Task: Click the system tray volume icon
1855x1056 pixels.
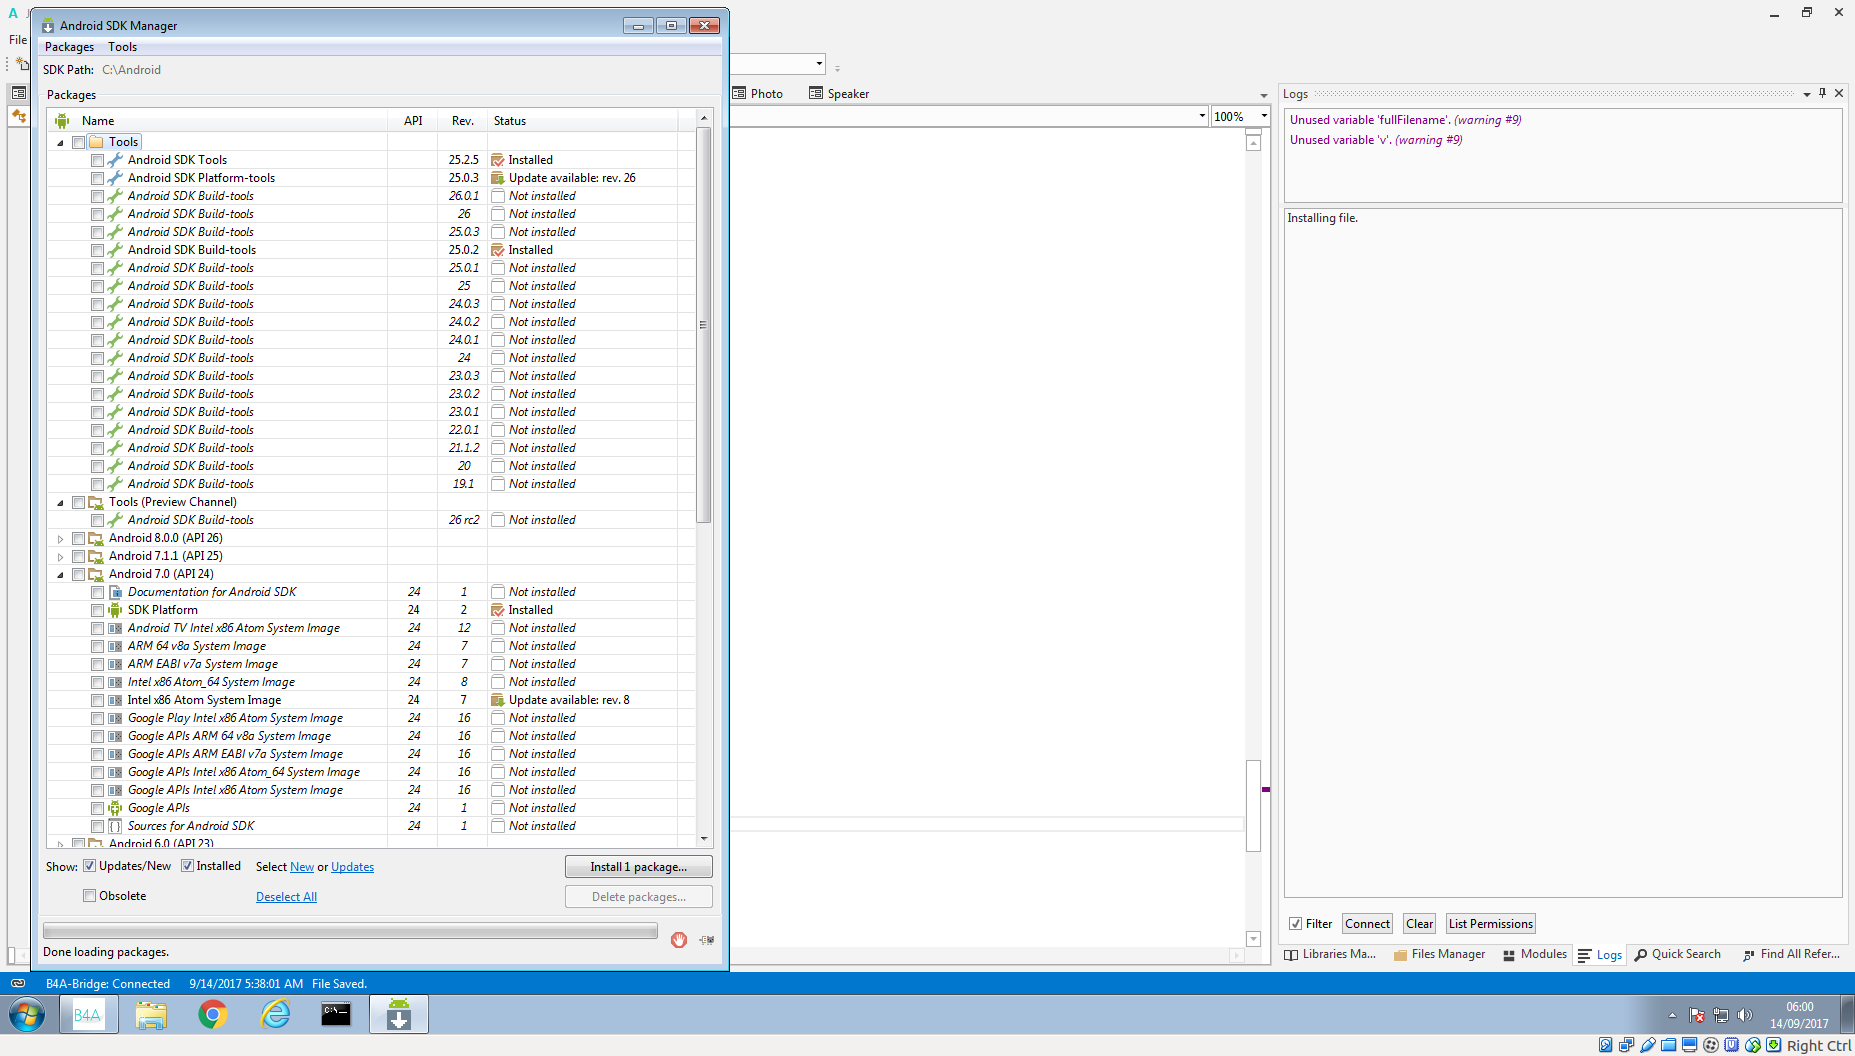Action: point(1745,1015)
